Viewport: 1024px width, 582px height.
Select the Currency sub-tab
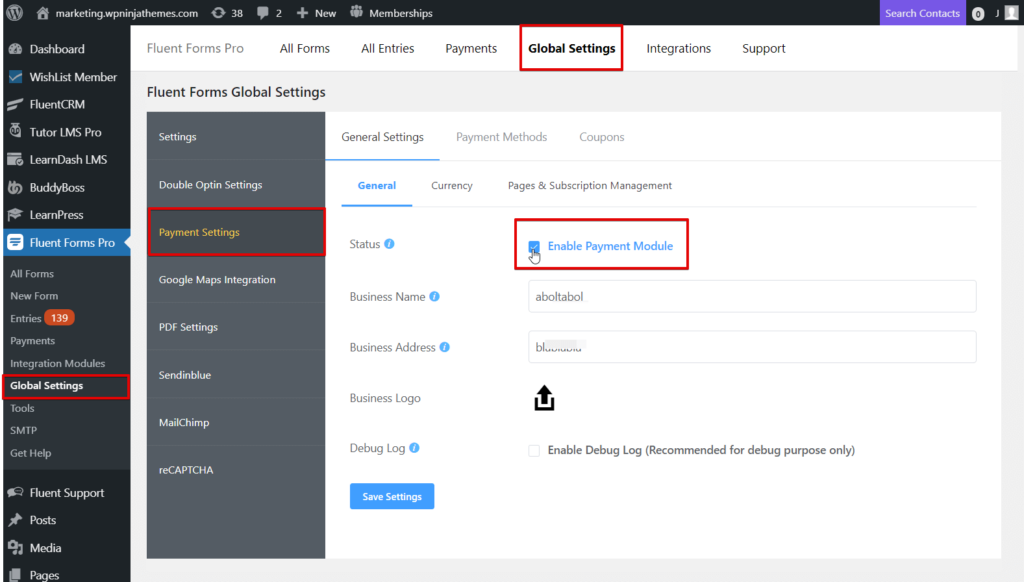[x=452, y=186]
